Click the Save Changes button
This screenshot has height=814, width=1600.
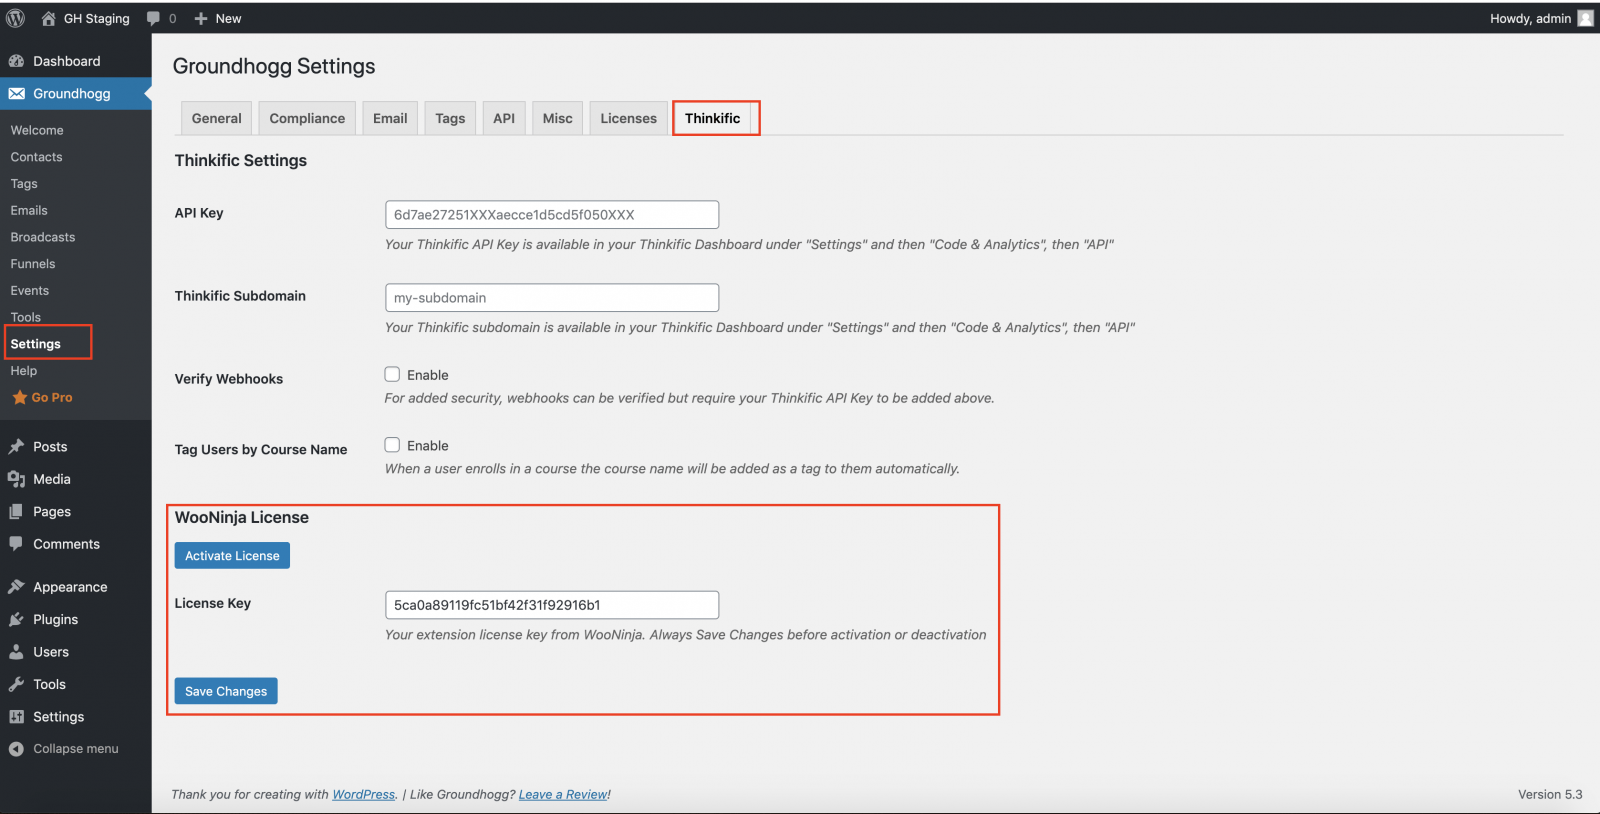pos(226,691)
